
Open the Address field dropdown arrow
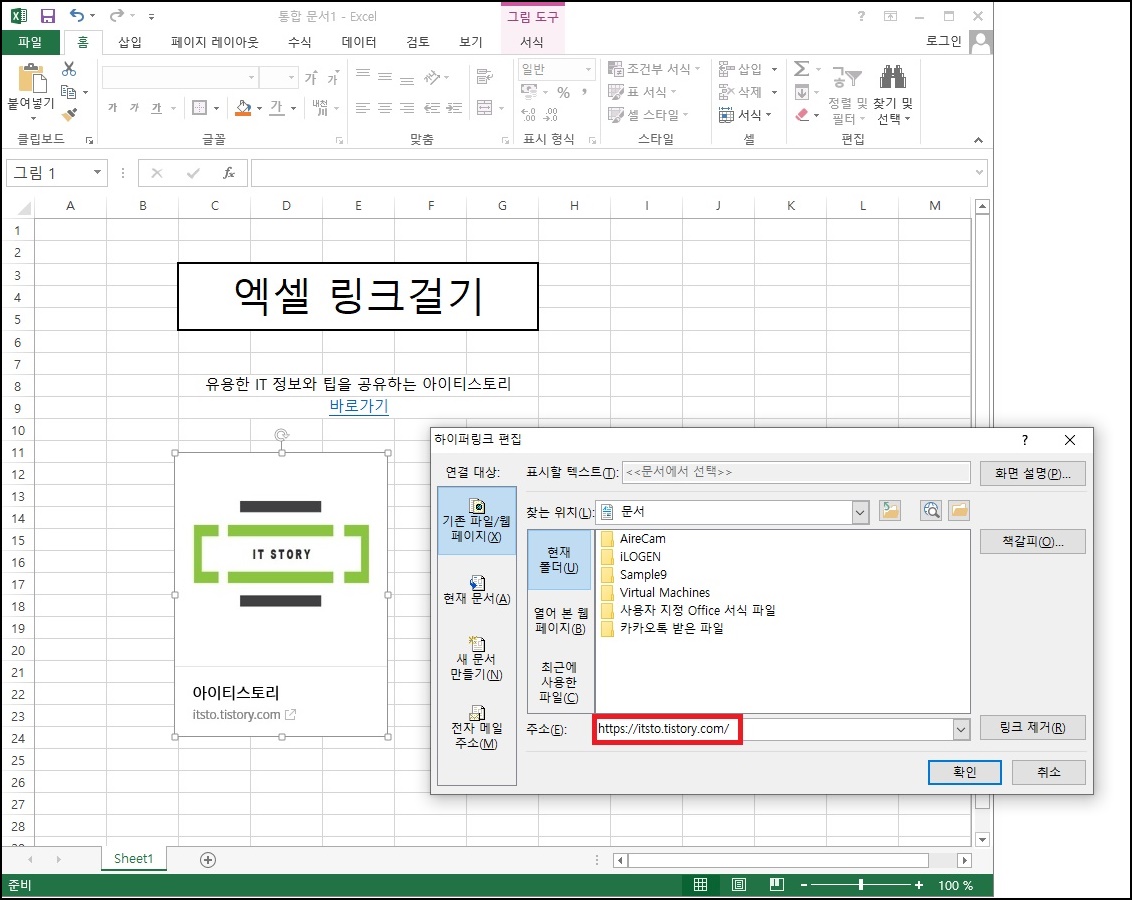[x=961, y=729]
